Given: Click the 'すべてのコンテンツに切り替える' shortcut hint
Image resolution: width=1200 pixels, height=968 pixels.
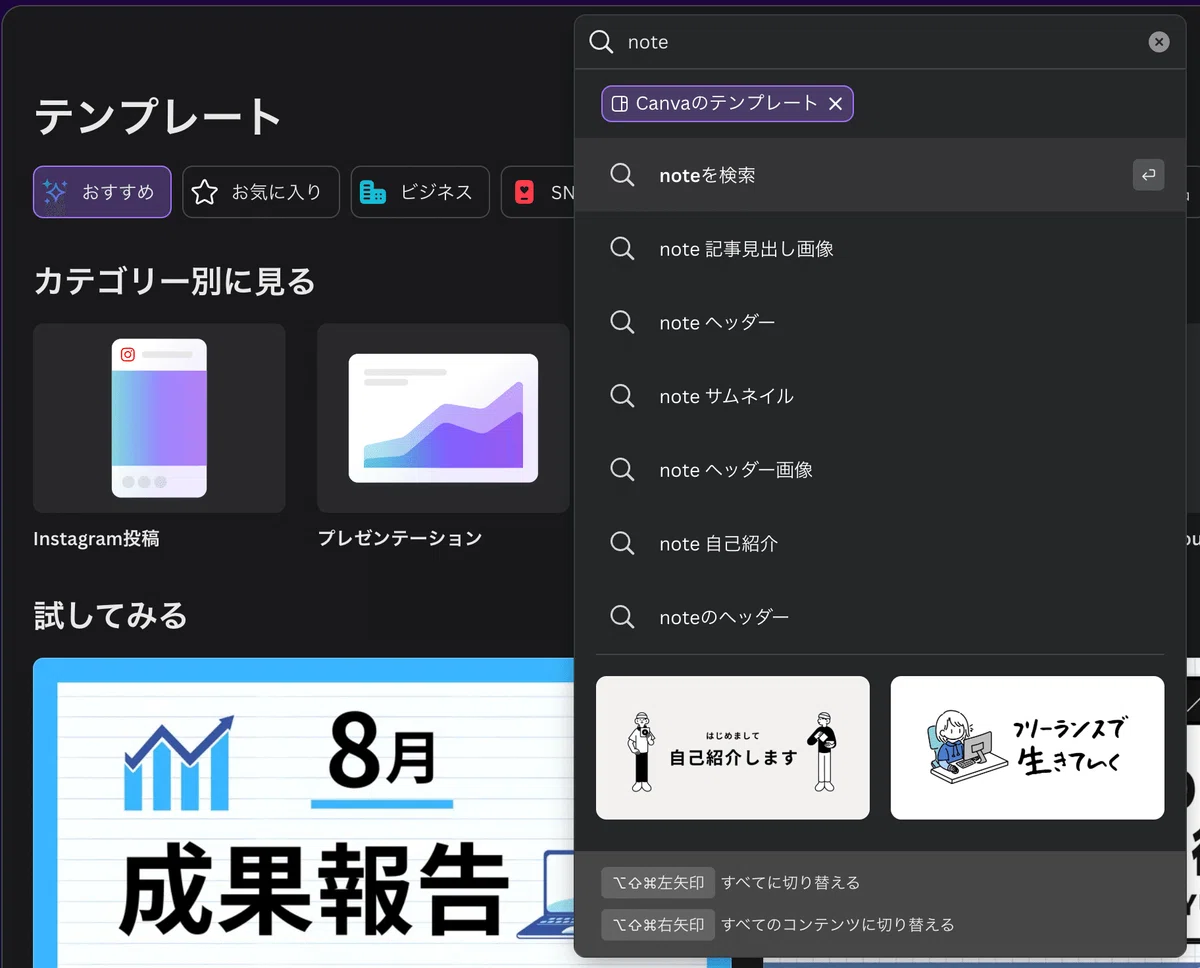Looking at the screenshot, I should click(838, 925).
